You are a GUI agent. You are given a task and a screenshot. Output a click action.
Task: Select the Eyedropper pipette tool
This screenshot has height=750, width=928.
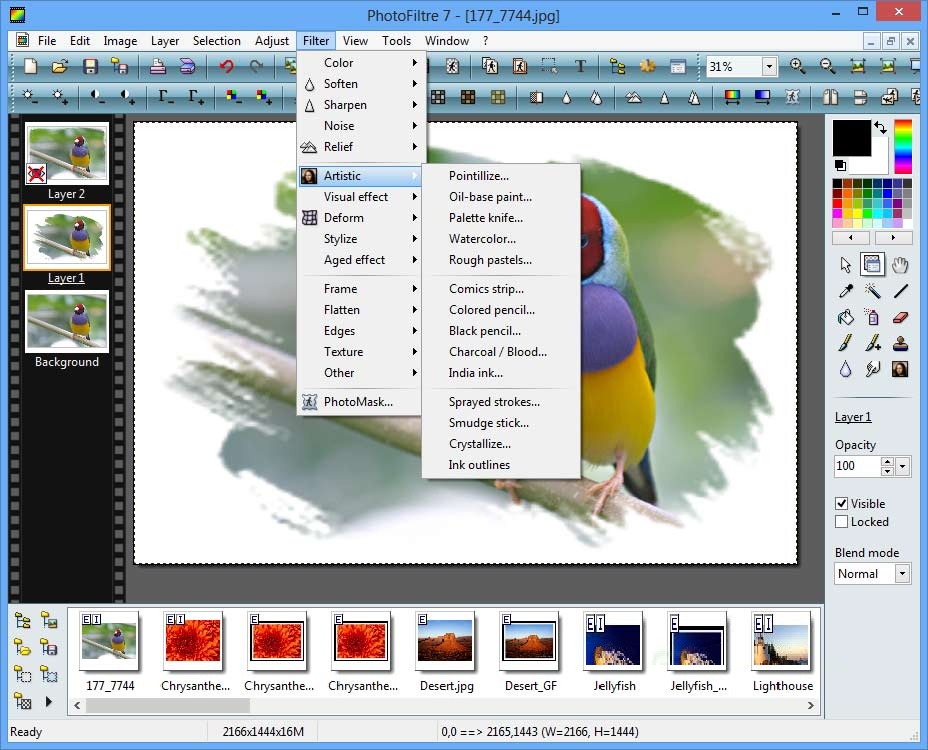846,291
